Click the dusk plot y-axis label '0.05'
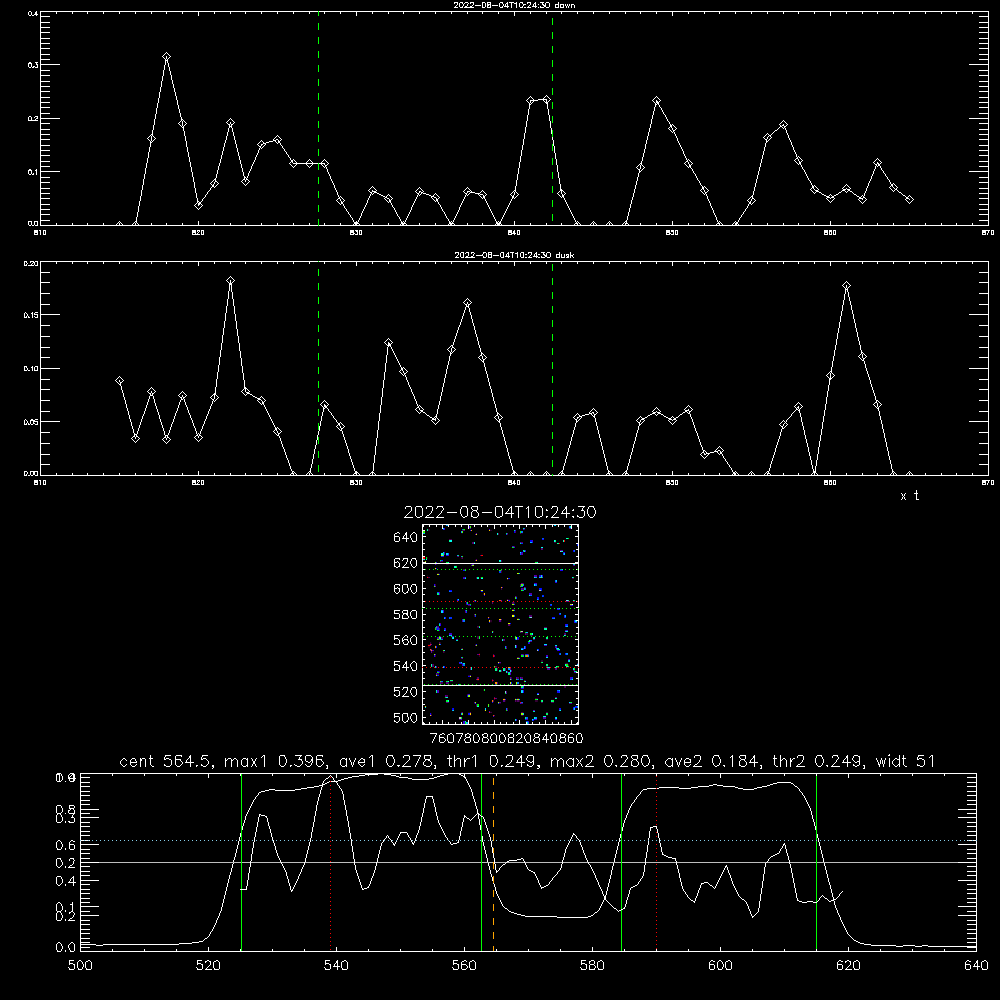 point(31,422)
